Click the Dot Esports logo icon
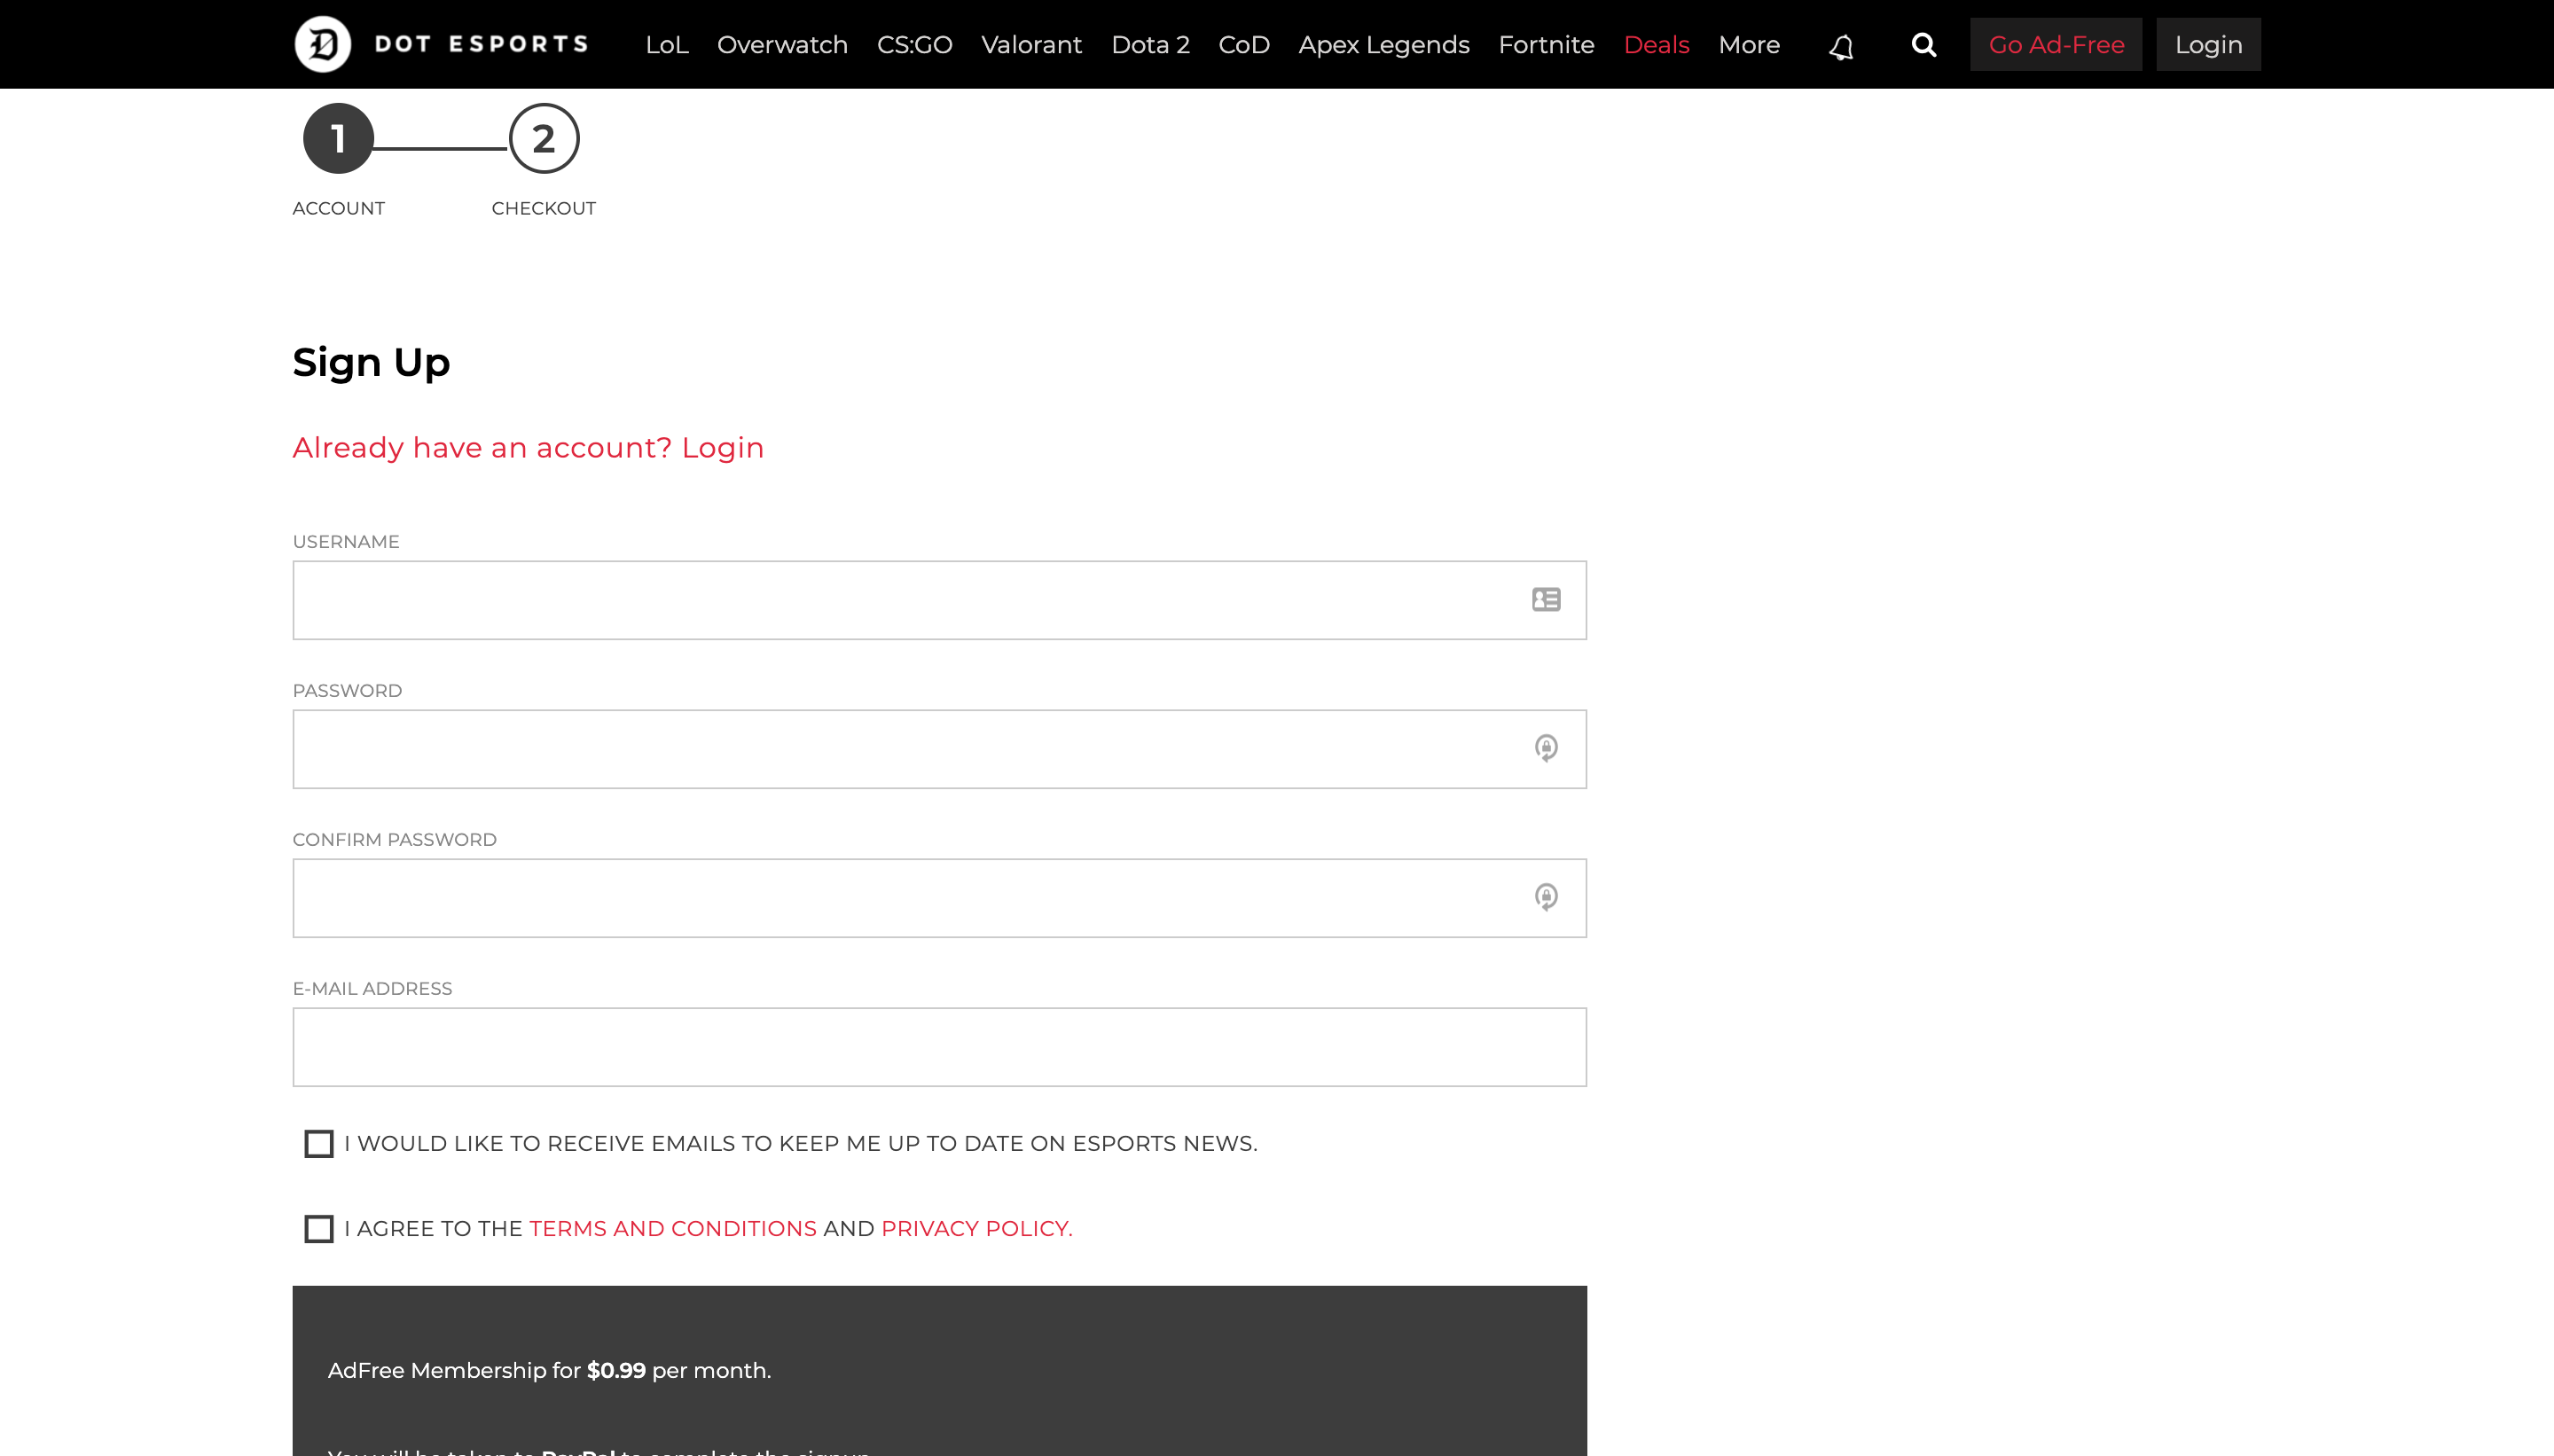 (323, 43)
